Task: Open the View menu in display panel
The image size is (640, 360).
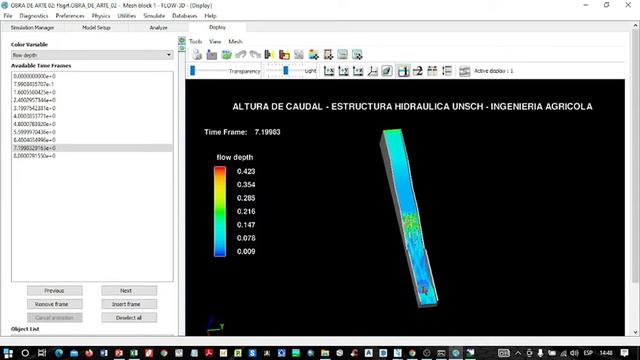Action: click(x=215, y=41)
